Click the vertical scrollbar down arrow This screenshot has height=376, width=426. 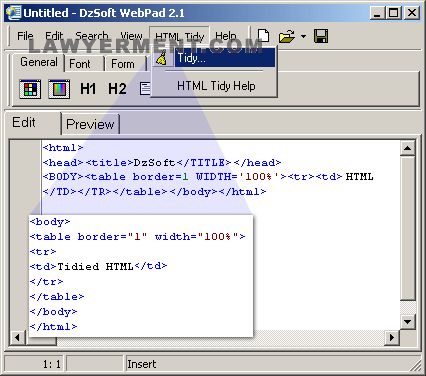click(407, 322)
